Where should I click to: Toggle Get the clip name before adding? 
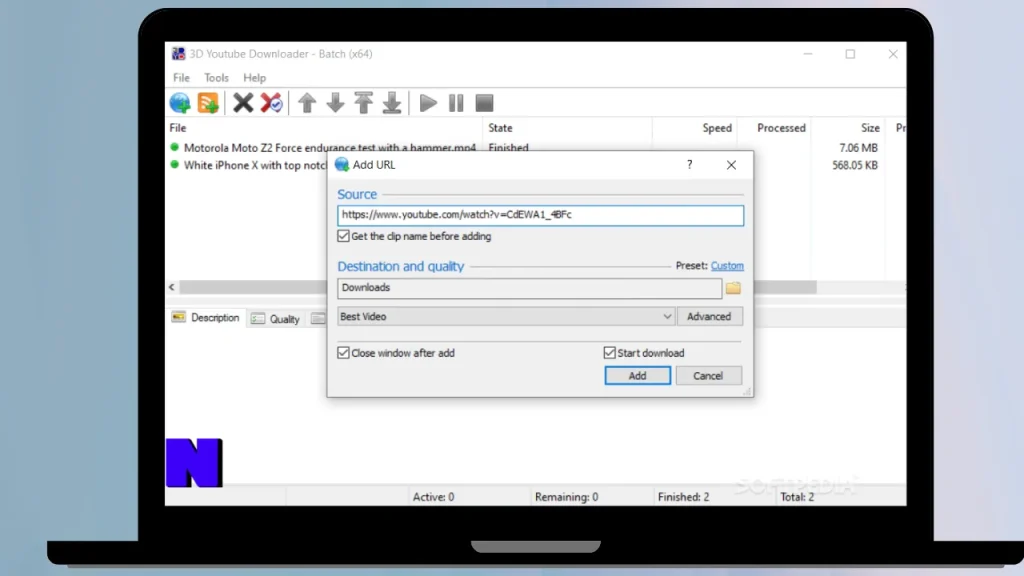point(344,236)
